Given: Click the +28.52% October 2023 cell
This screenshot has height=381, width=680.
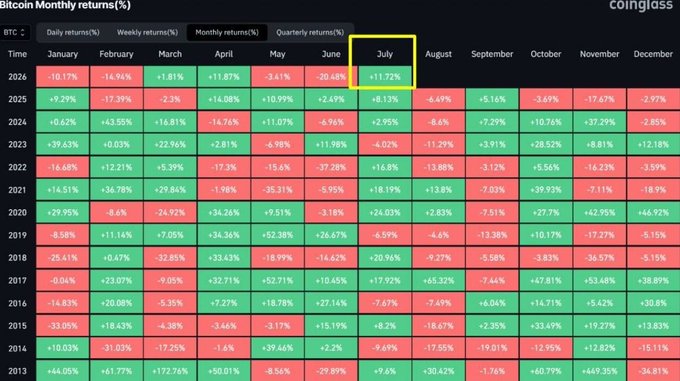Looking at the screenshot, I should click(x=546, y=145).
